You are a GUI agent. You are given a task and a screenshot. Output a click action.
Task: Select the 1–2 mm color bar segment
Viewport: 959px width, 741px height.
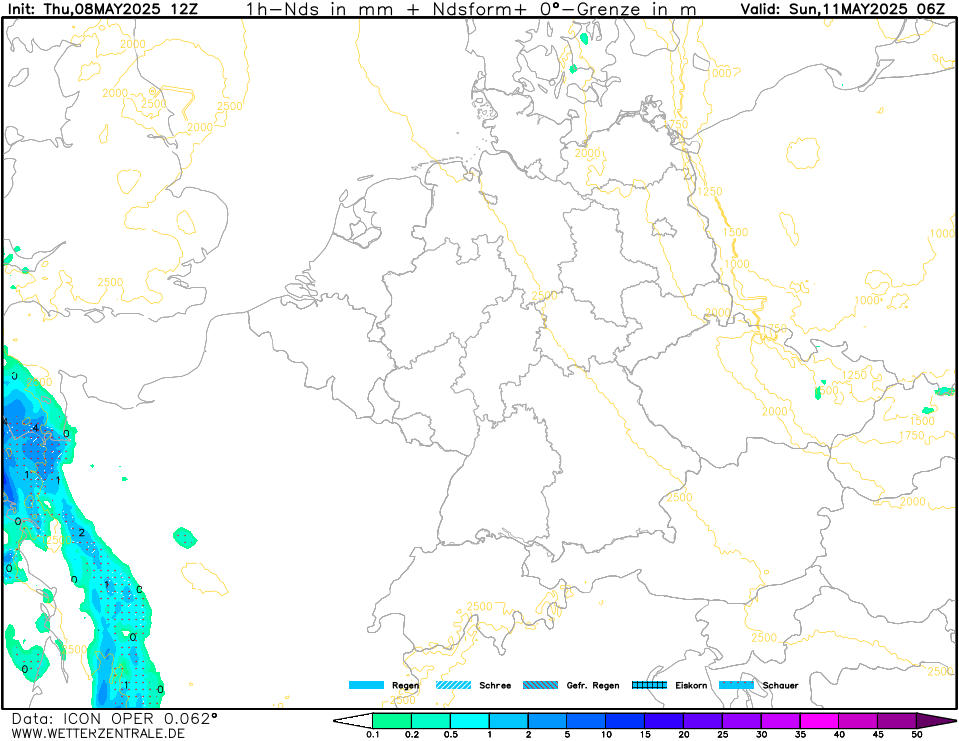pos(509,721)
